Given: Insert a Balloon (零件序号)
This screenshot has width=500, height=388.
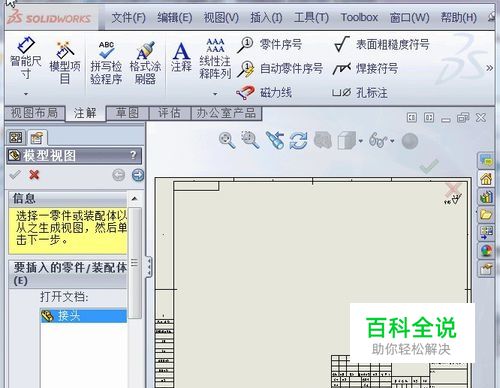Looking at the screenshot, I should pyautogui.click(x=269, y=45).
